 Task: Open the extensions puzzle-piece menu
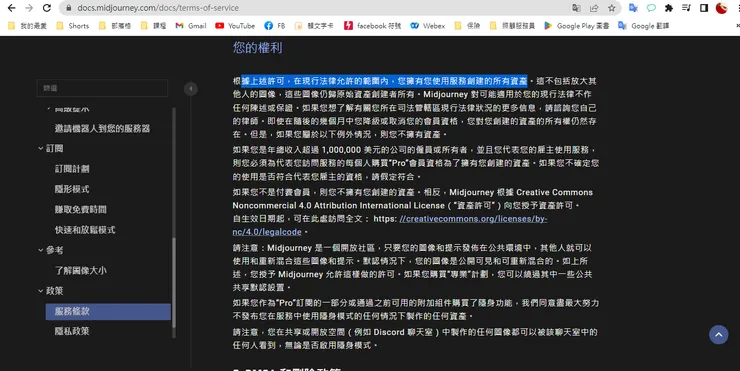pos(669,8)
